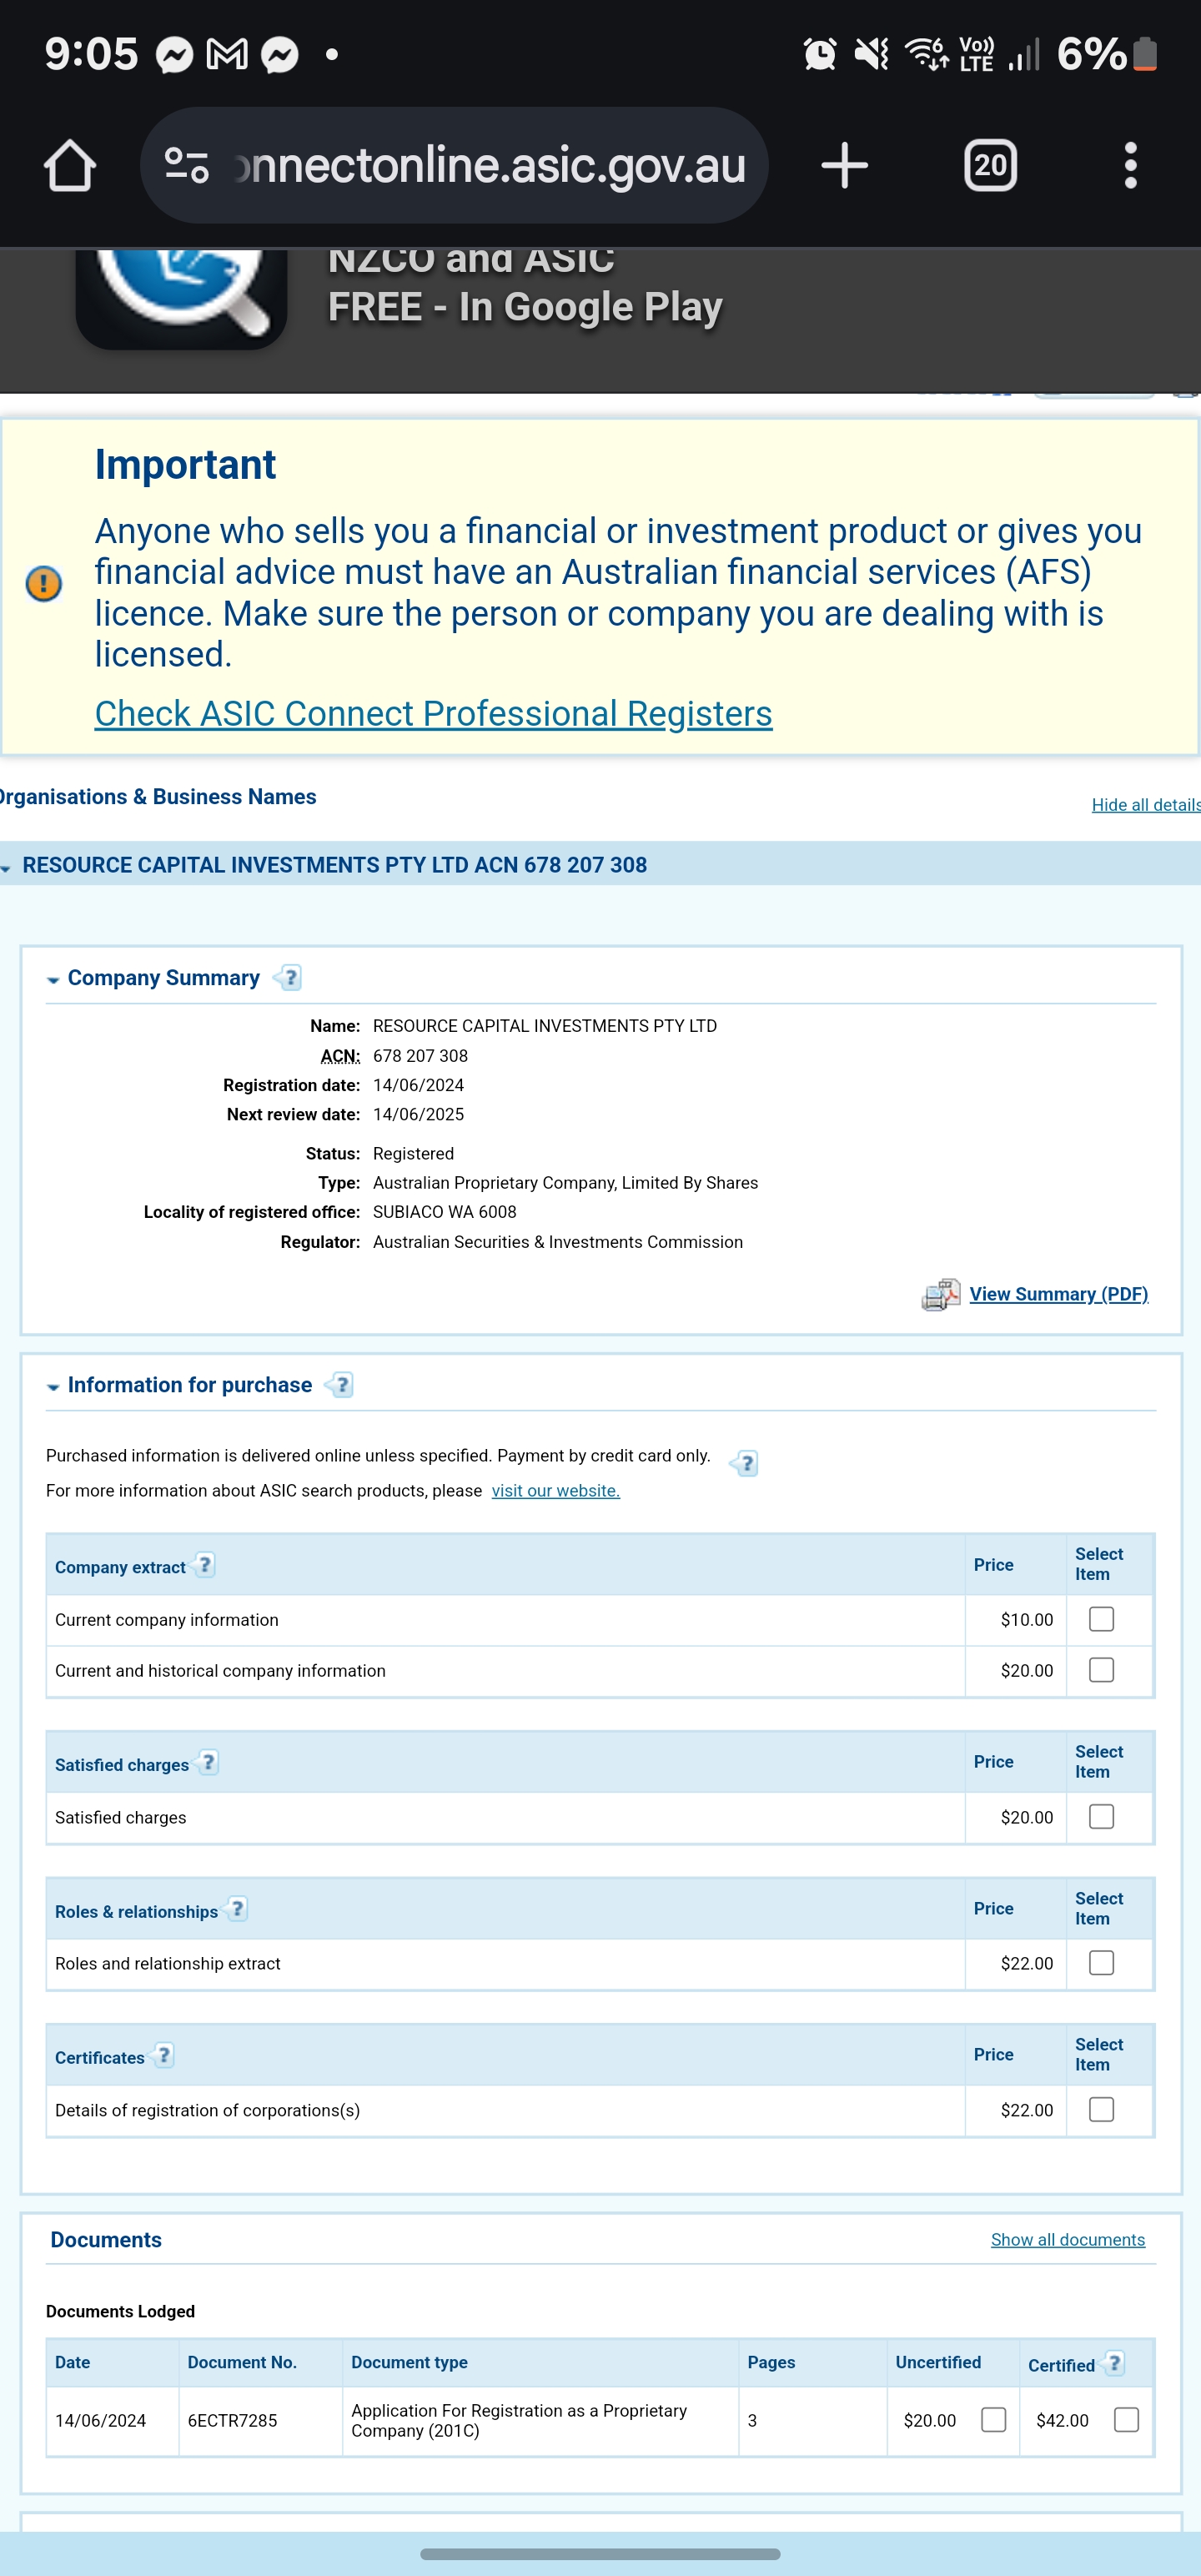Tap the alarm icon in status bar
1201x2576 pixels.
[x=820, y=53]
